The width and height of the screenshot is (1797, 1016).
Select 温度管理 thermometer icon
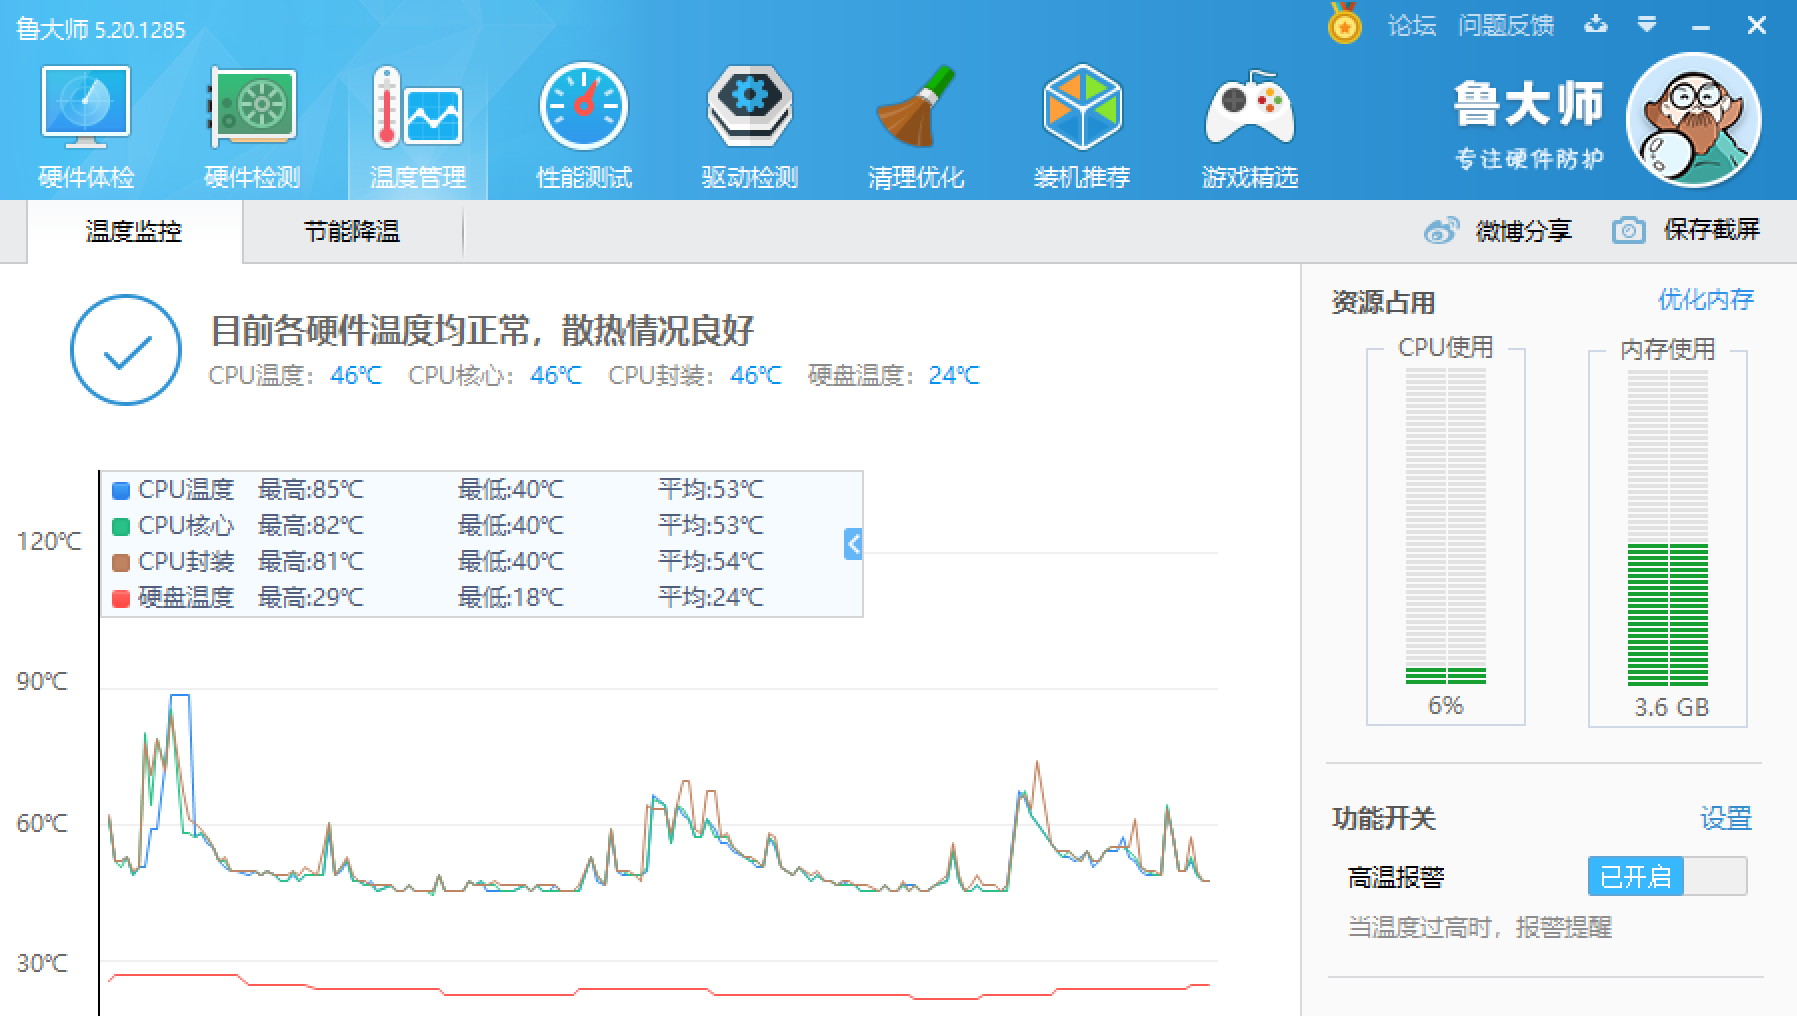click(417, 108)
